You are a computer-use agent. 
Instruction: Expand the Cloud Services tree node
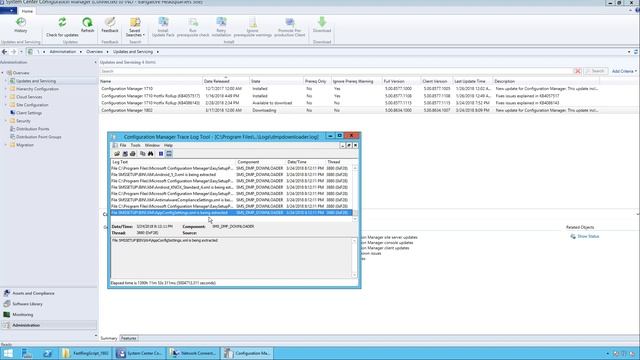tap(6, 97)
